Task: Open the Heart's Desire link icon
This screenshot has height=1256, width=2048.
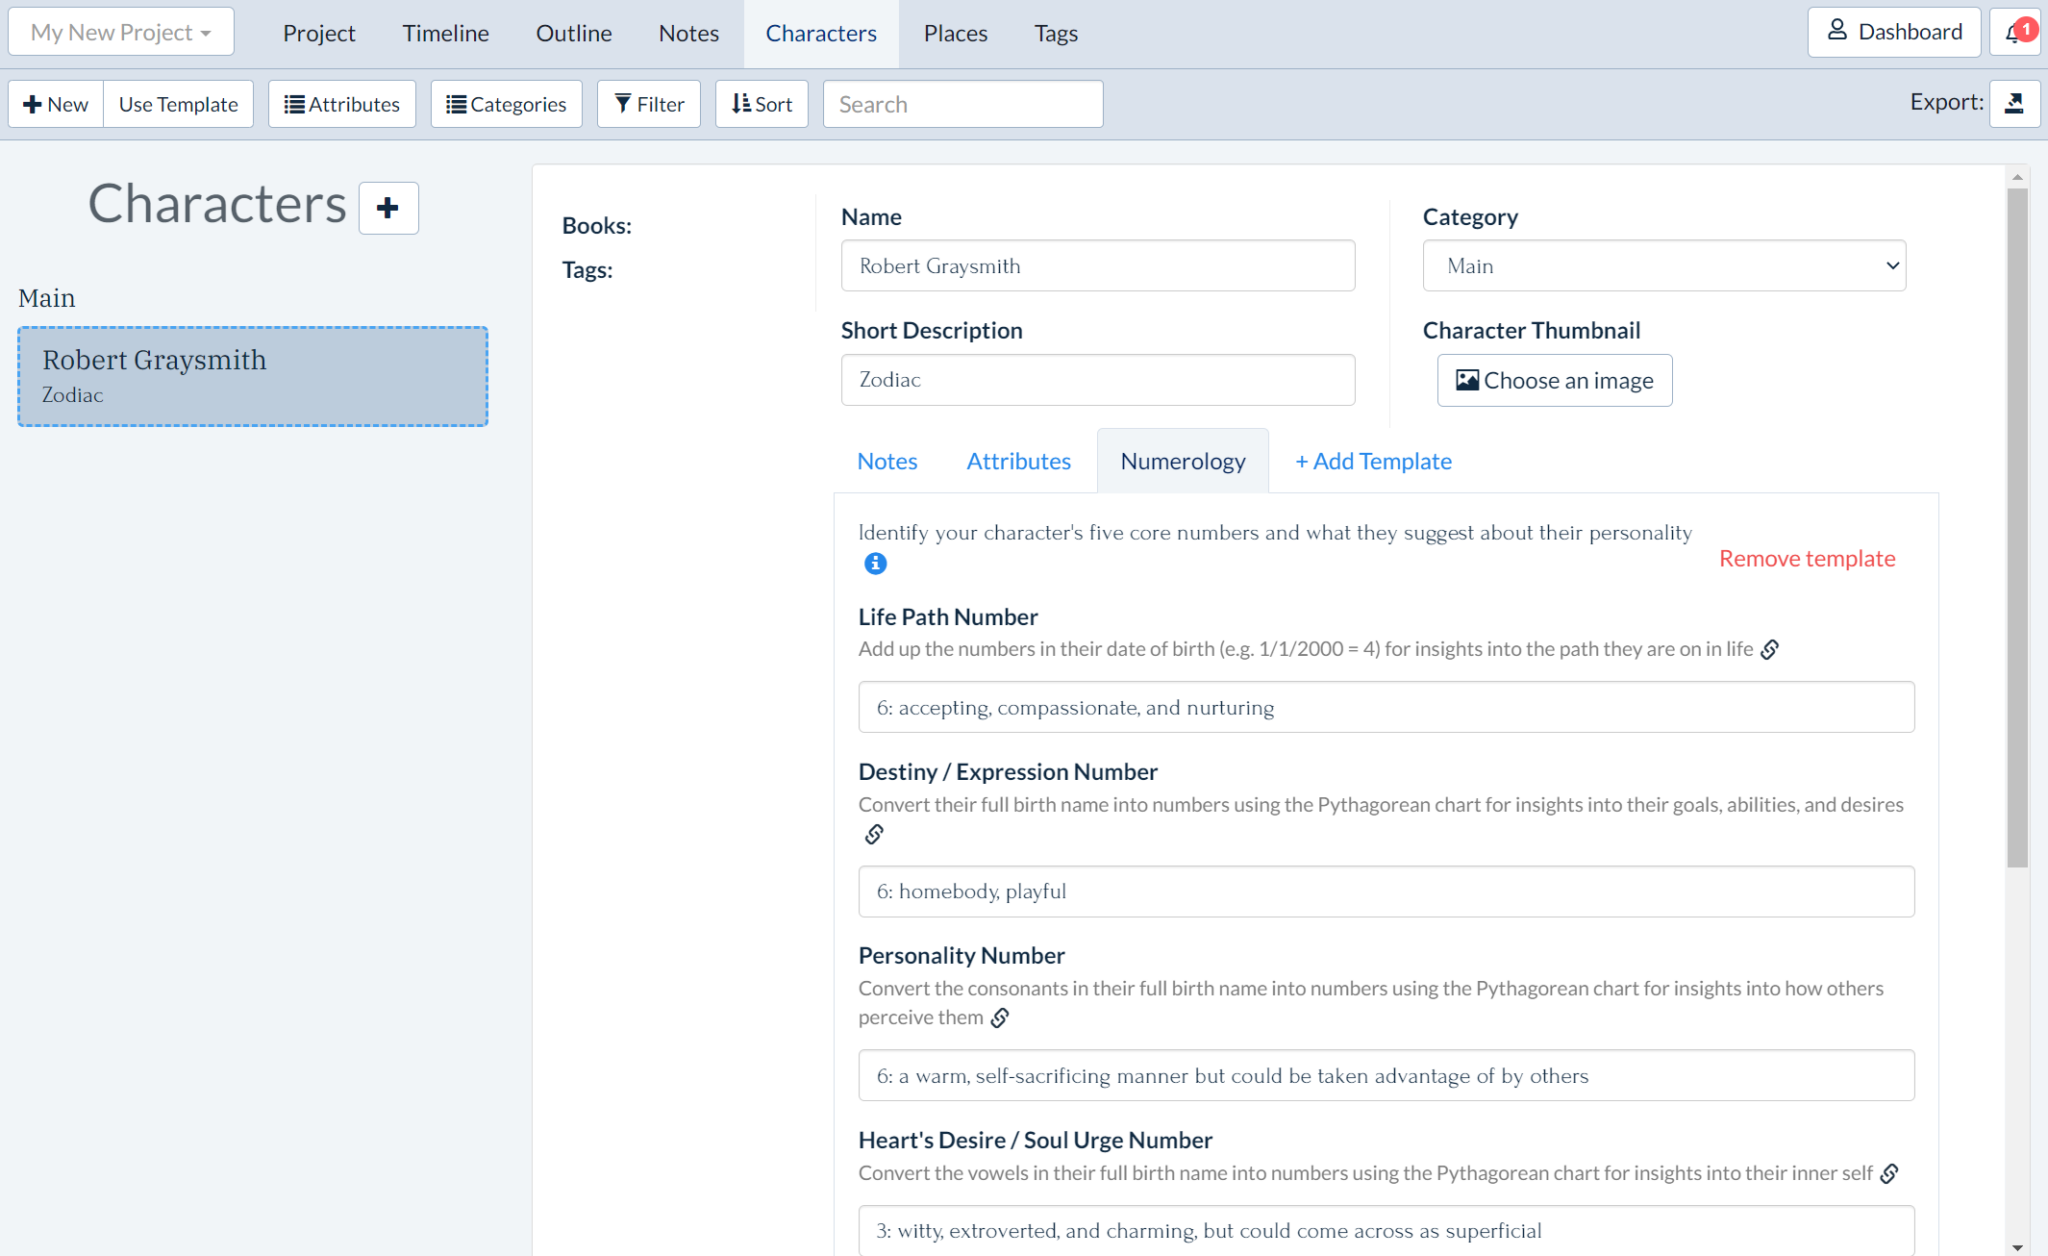Action: (1889, 1173)
